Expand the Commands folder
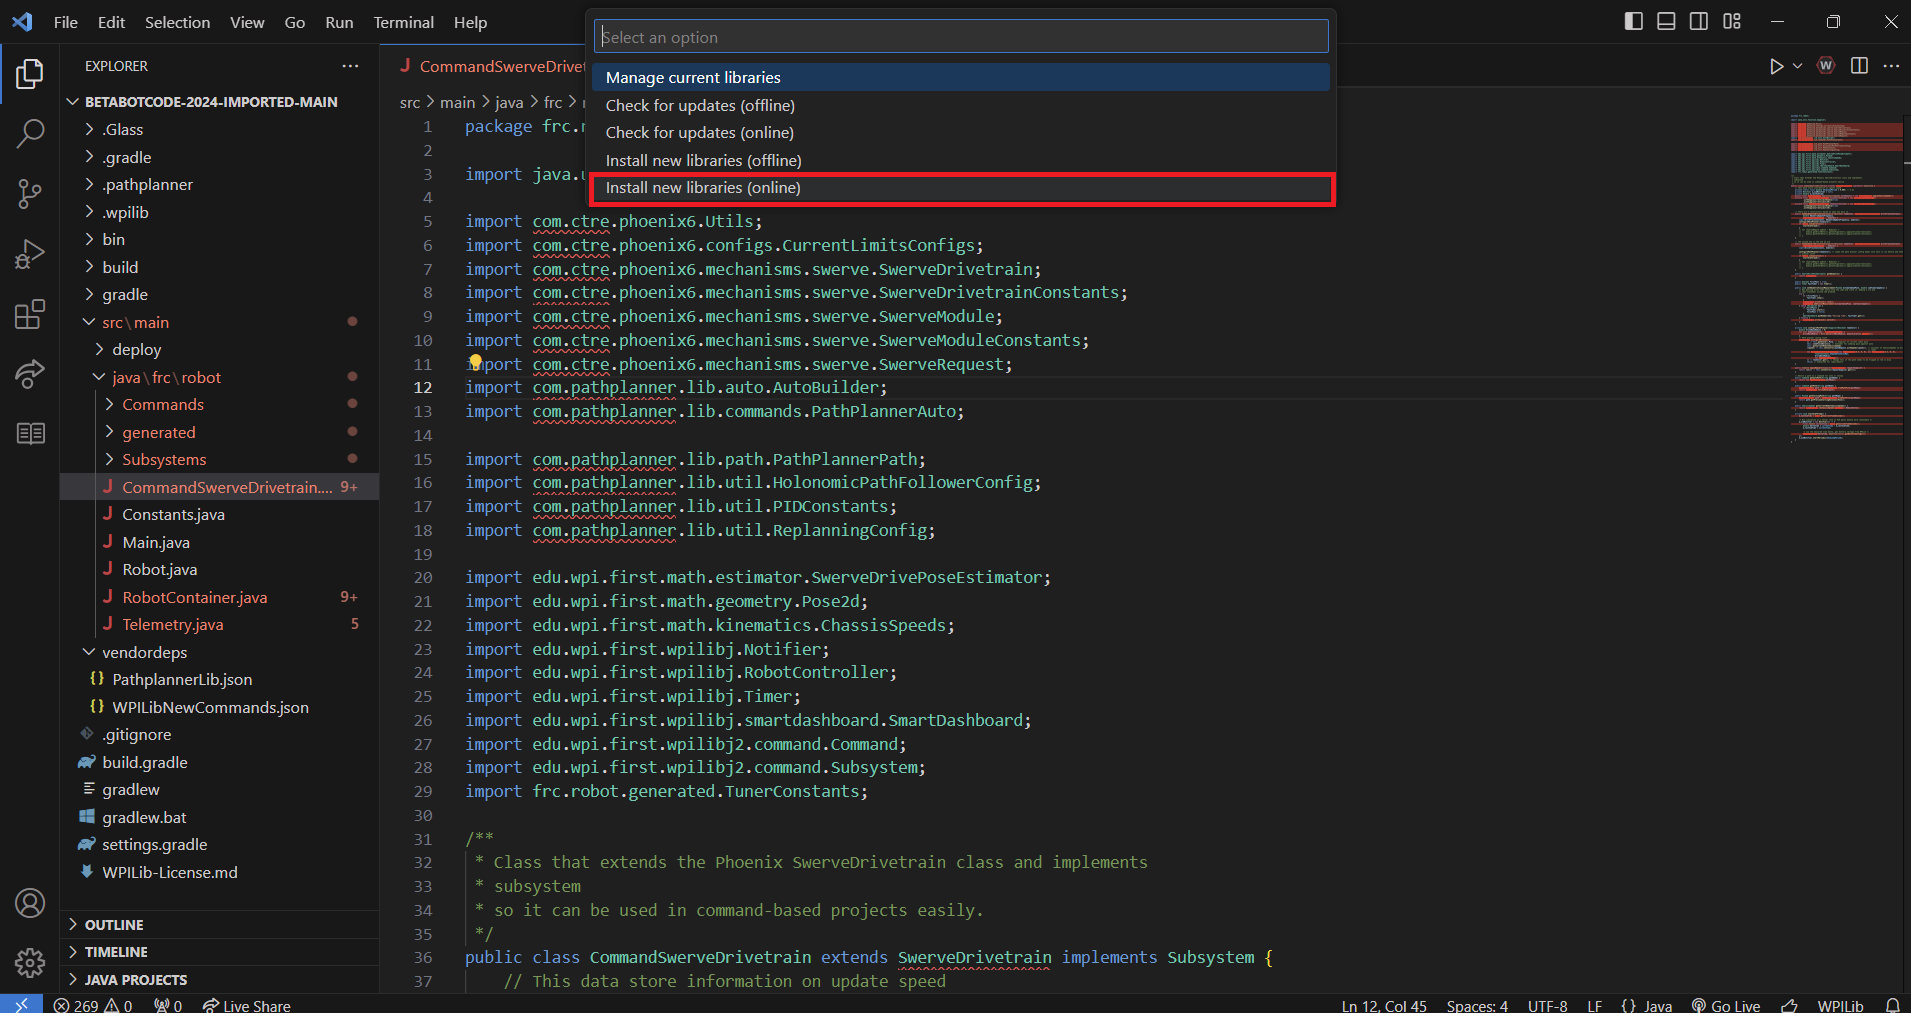The width and height of the screenshot is (1911, 1013). coord(163,404)
